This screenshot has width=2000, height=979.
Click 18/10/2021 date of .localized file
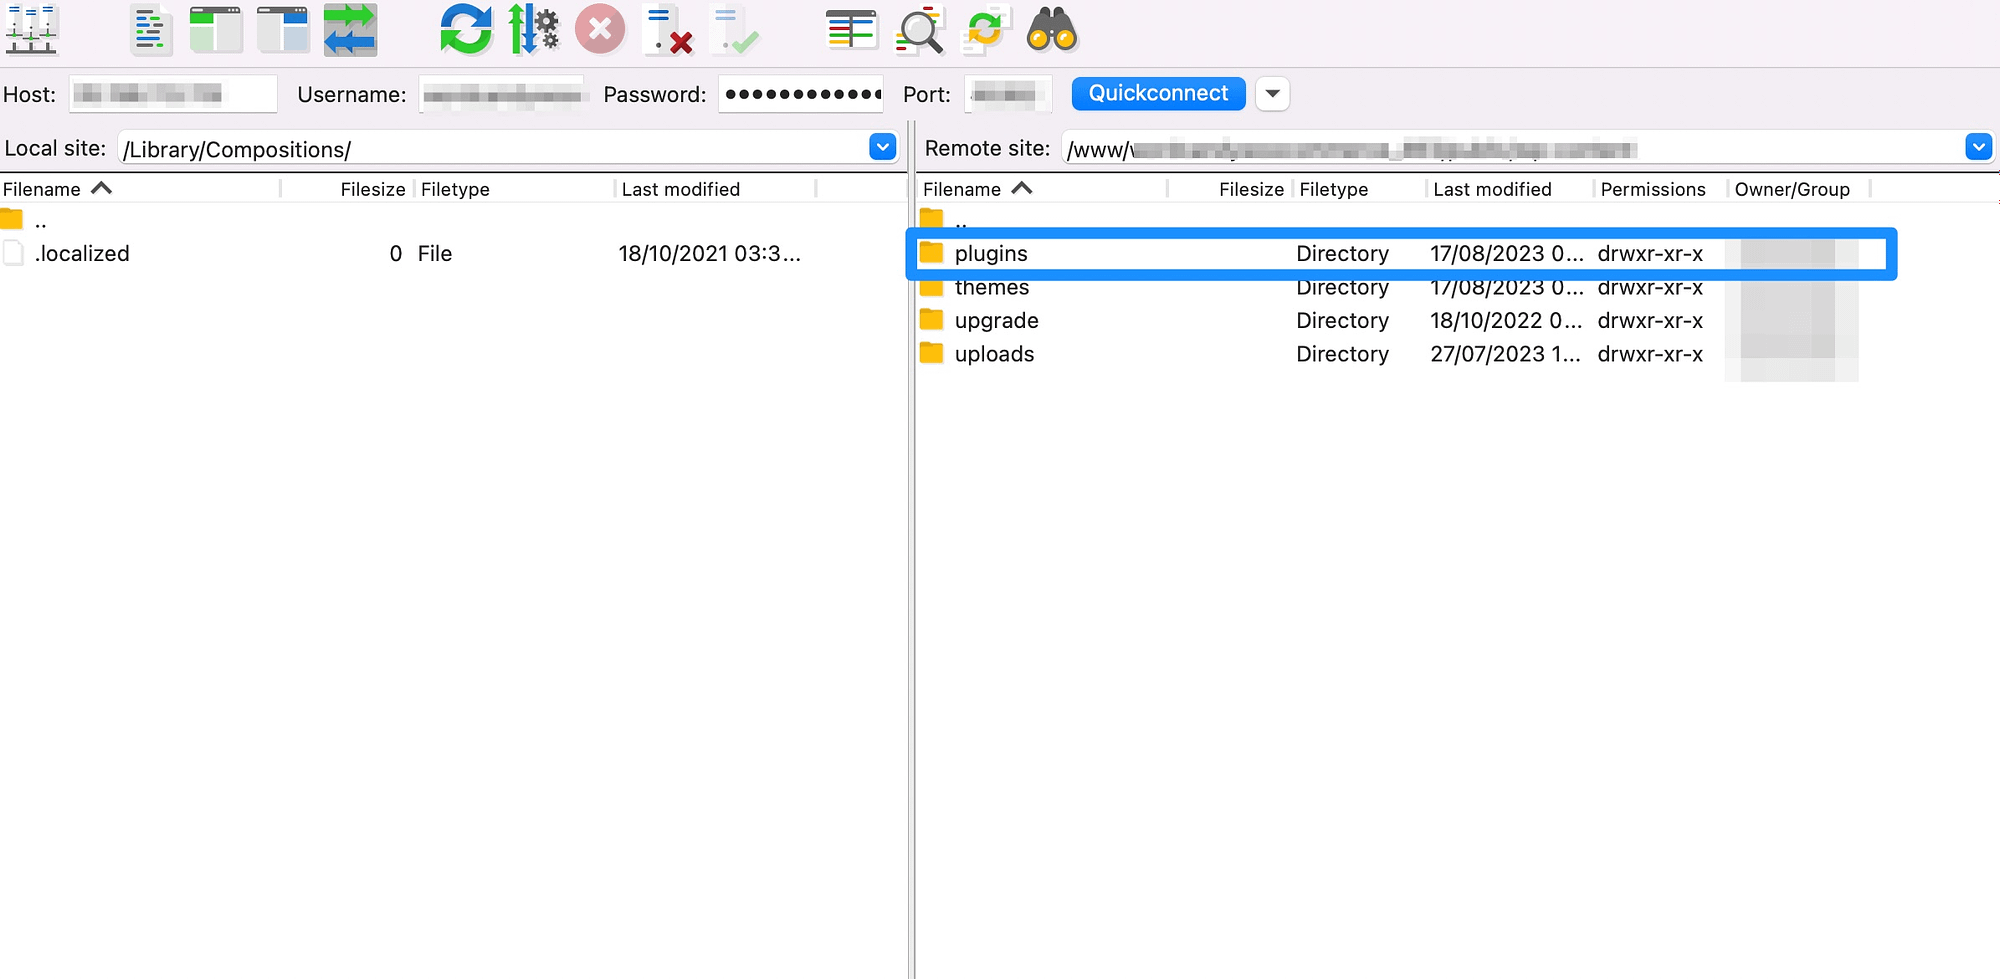coord(709,254)
